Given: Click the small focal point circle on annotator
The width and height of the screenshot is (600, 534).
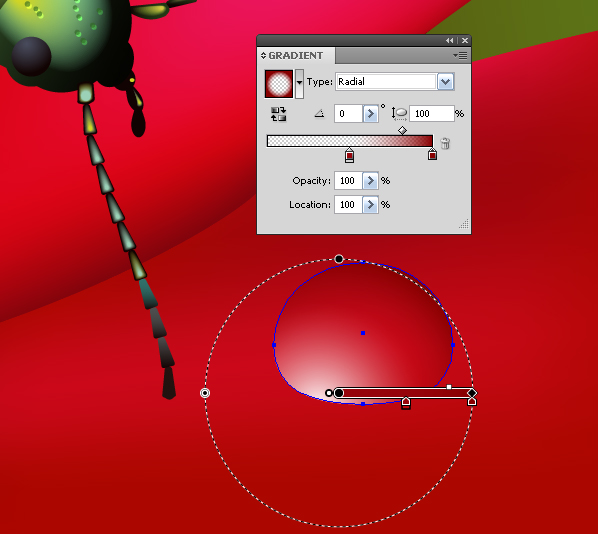Looking at the screenshot, I should (328, 393).
